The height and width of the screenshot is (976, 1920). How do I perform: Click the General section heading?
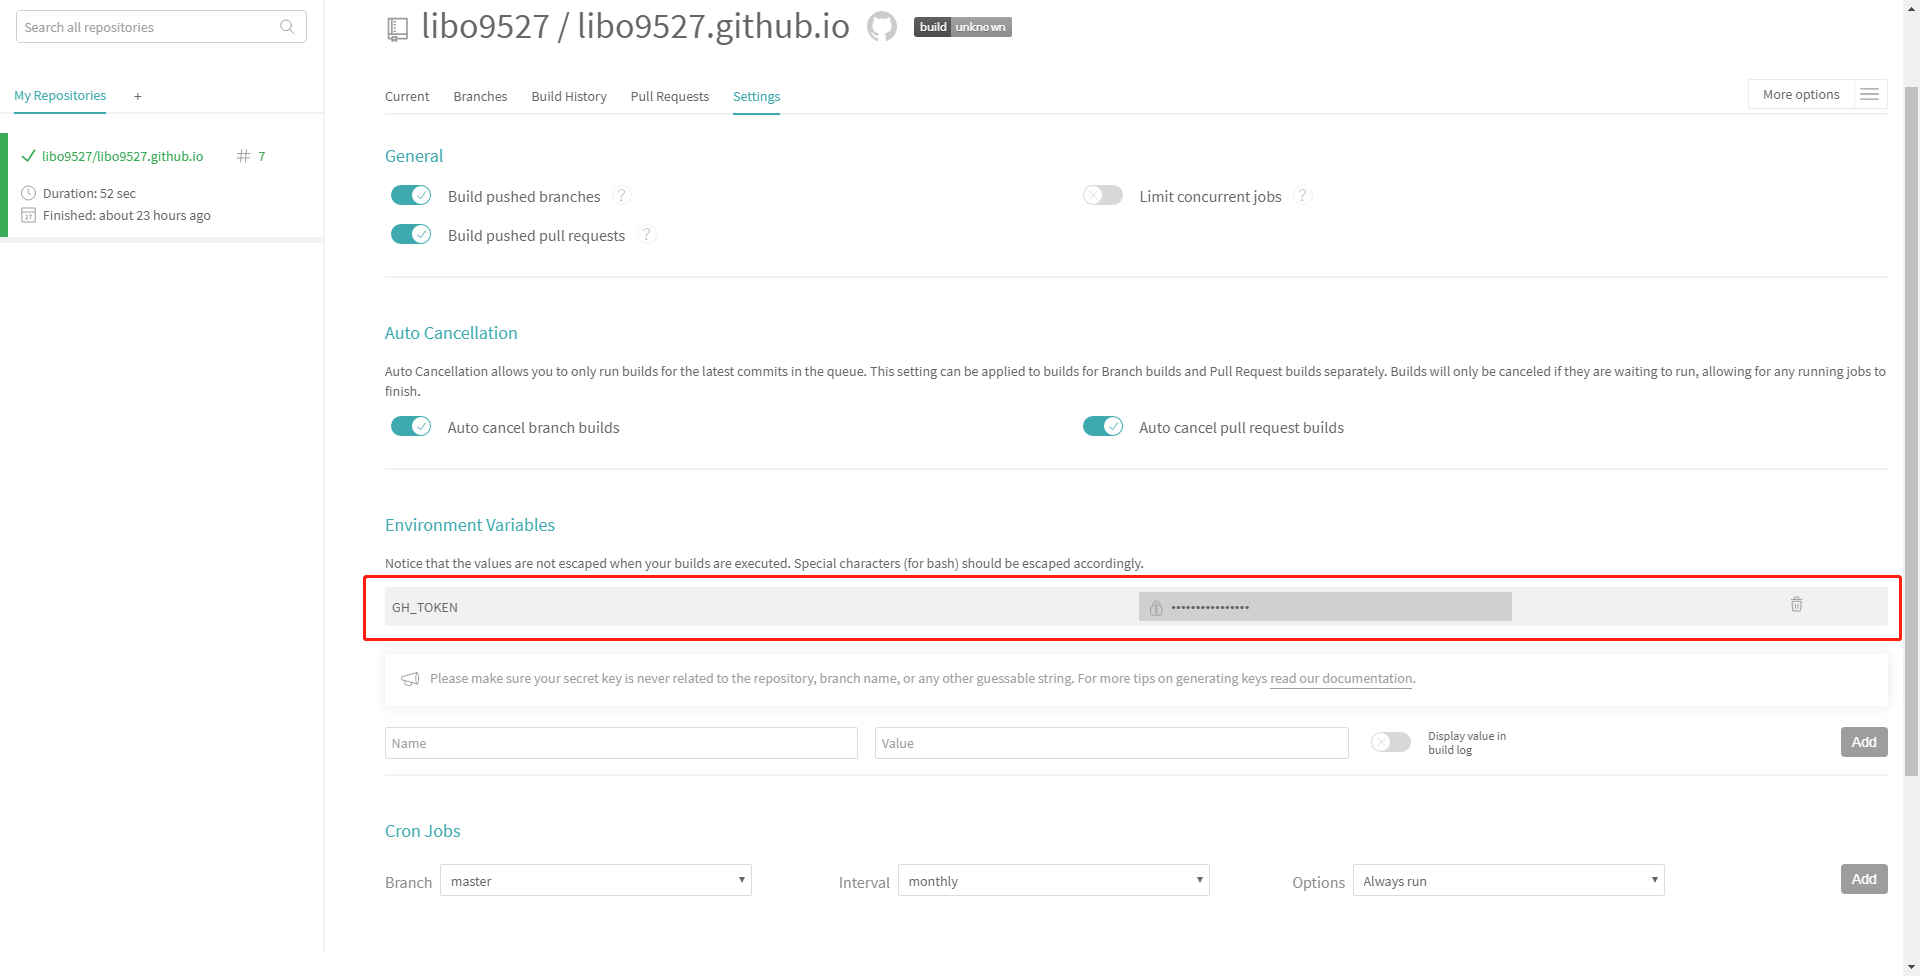point(414,156)
